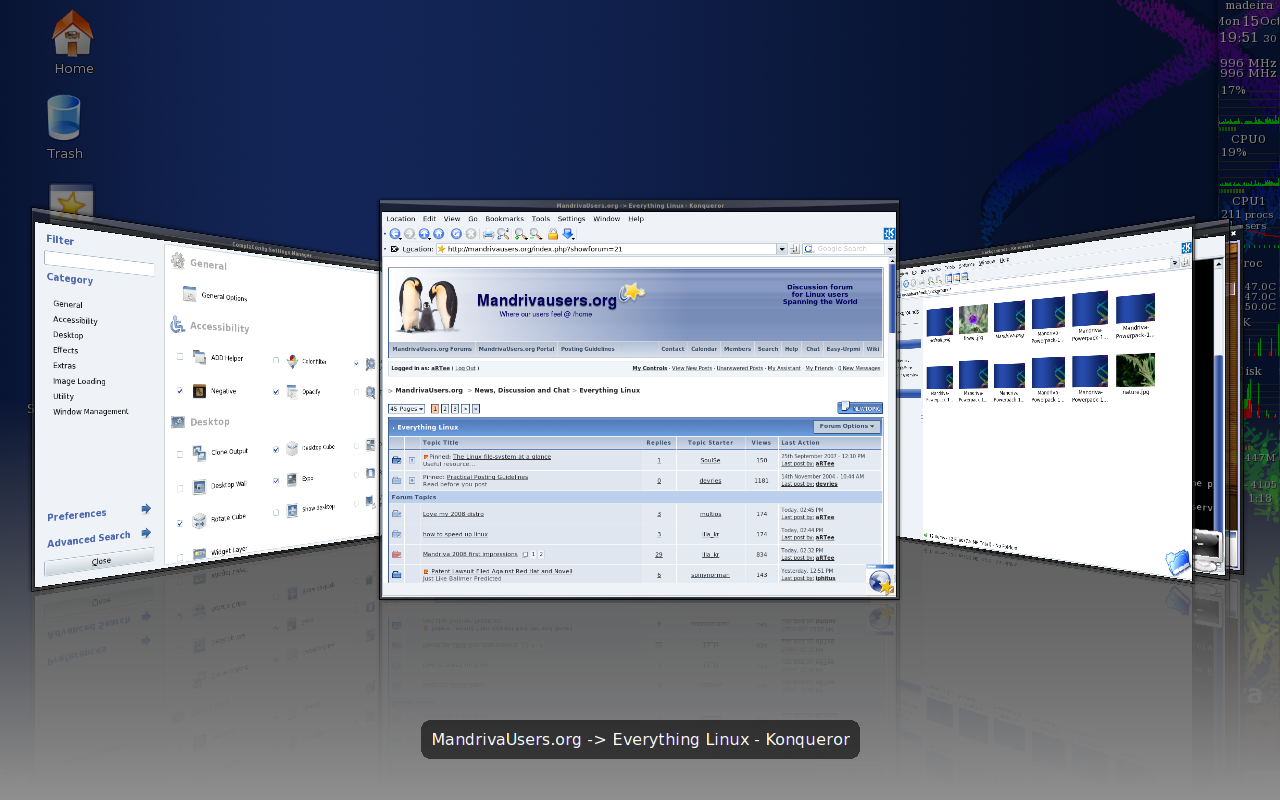This screenshot has width=1280, height=800.
Task: Enable the Desktop Wall checkbox
Action: point(180,489)
